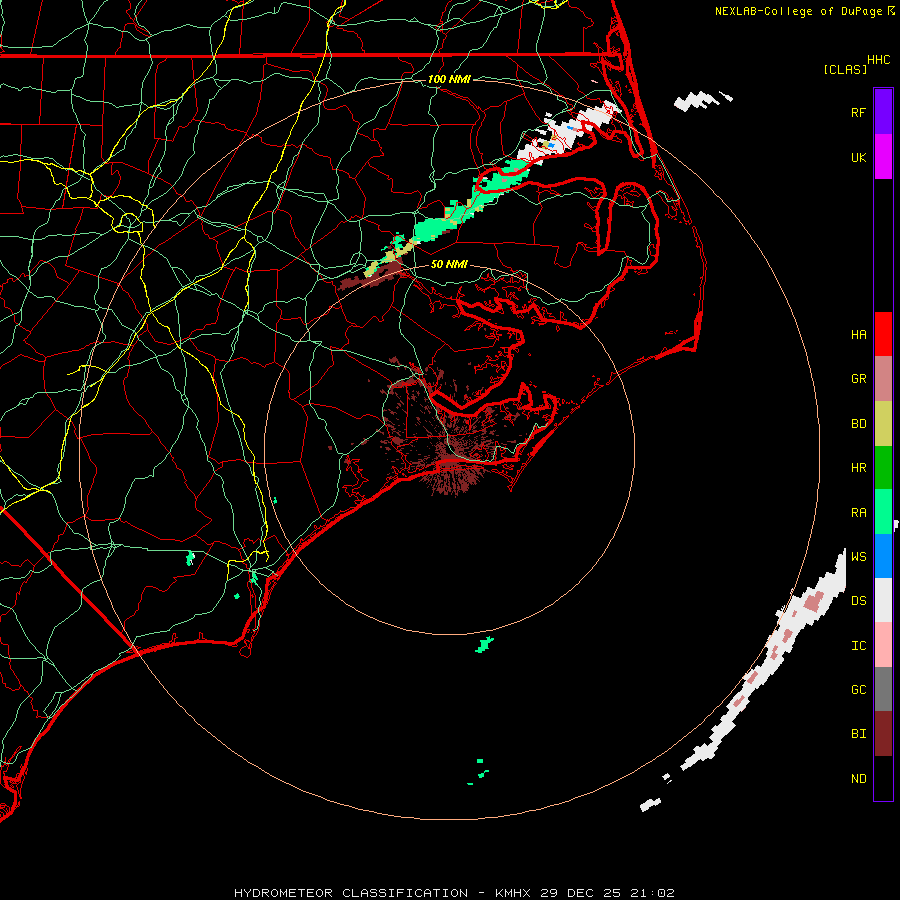Click the DS white legend swatch

tap(883, 600)
